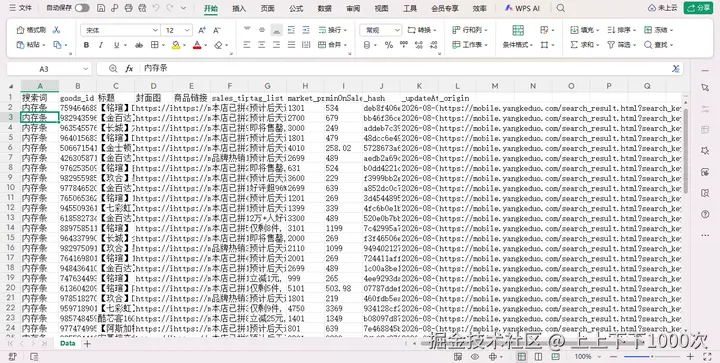The height and width of the screenshot is (363, 720).
Task: Switch to Page Break Preview in status bar
Action: click(556, 357)
